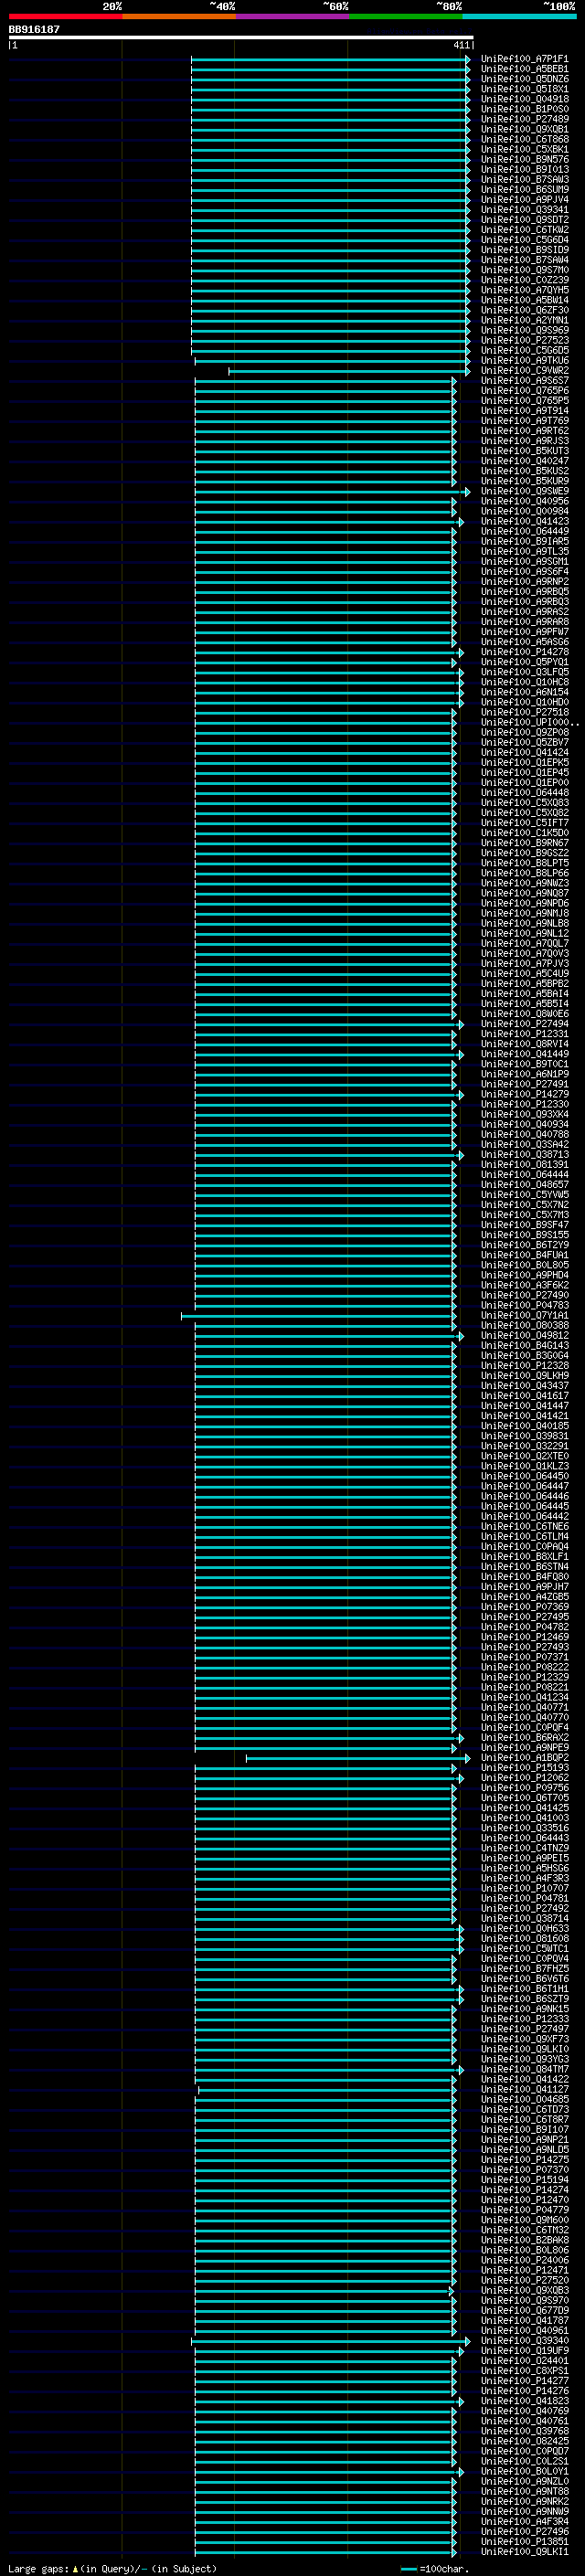Select hit UniRef100_P04783
This screenshot has height=2576, width=585.
coord(525,1305)
